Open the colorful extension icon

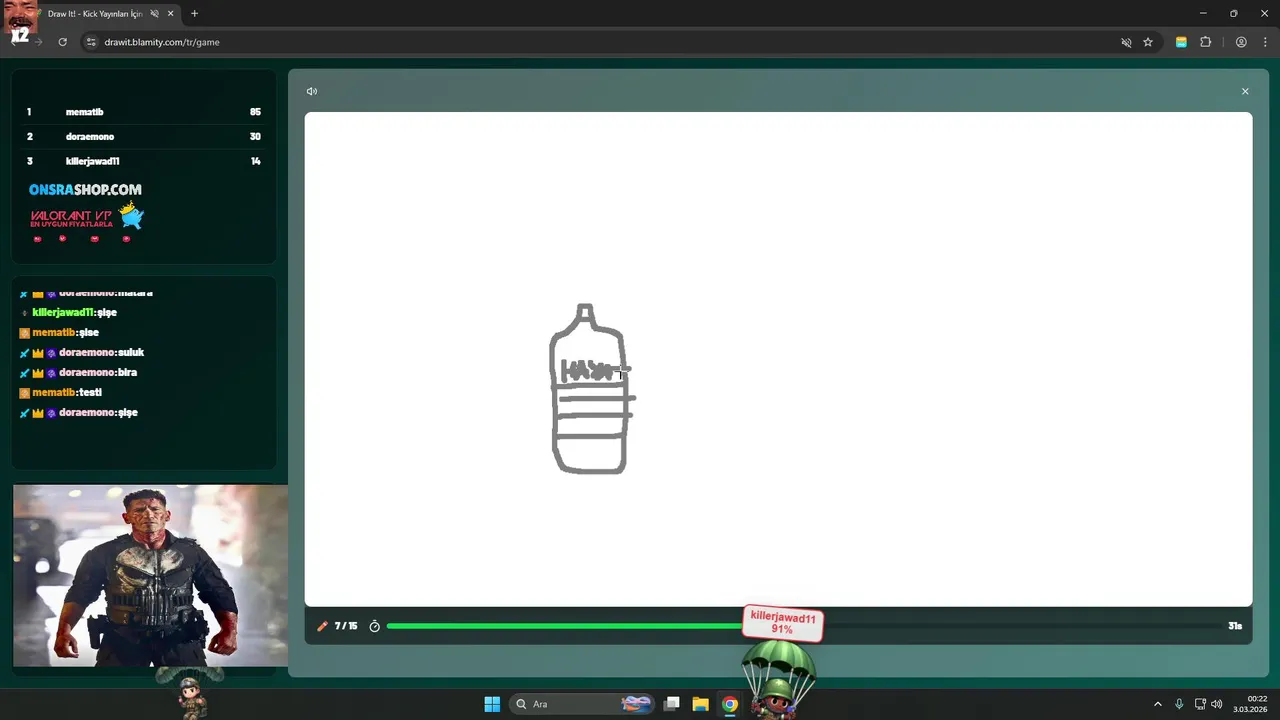1181,42
